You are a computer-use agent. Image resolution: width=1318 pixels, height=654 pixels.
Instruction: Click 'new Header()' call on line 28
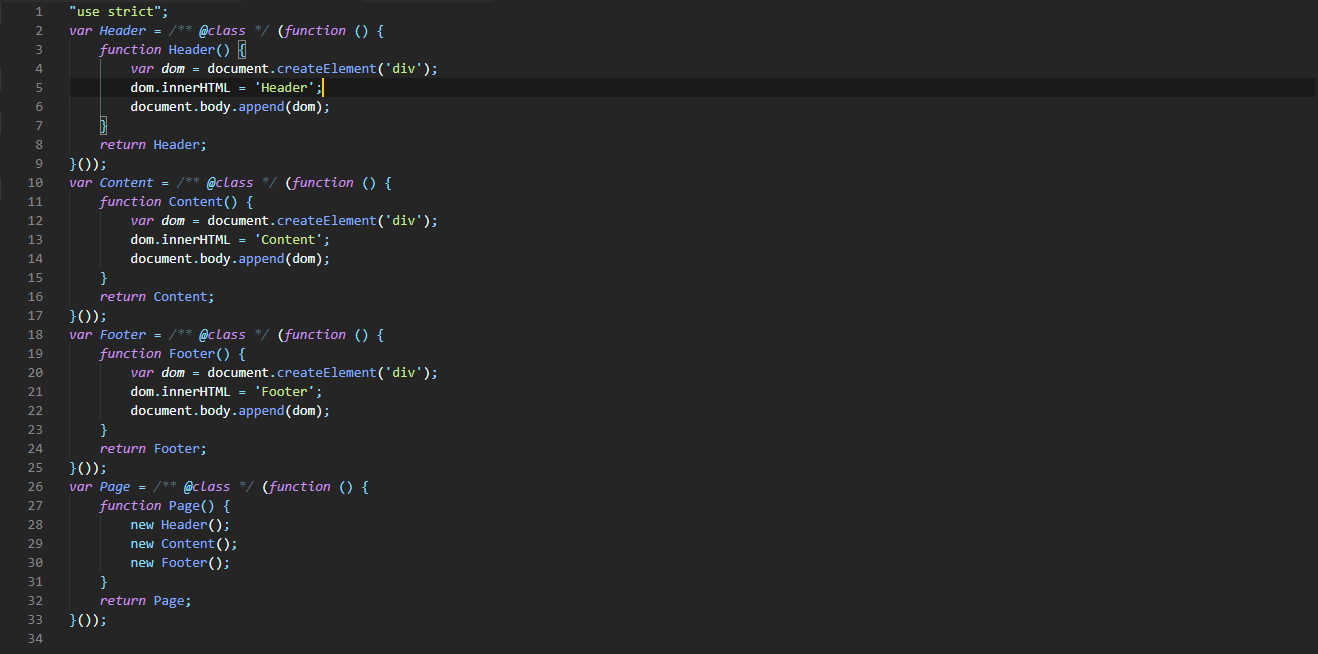point(180,524)
